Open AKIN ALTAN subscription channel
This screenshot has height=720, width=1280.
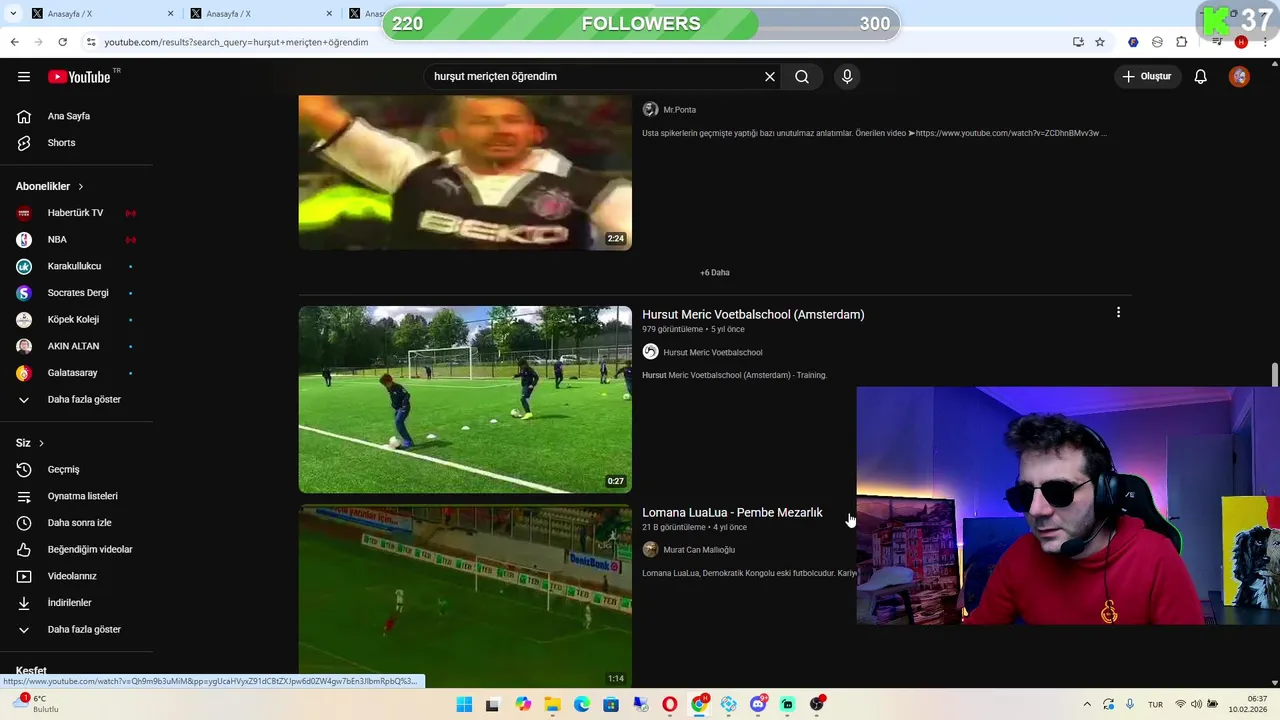pyautogui.click(x=76, y=346)
